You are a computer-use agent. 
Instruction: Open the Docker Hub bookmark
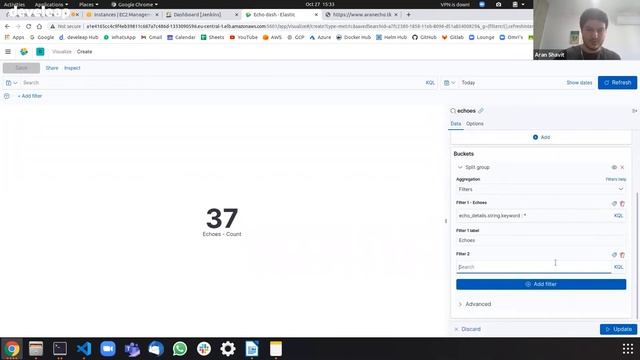[354, 37]
